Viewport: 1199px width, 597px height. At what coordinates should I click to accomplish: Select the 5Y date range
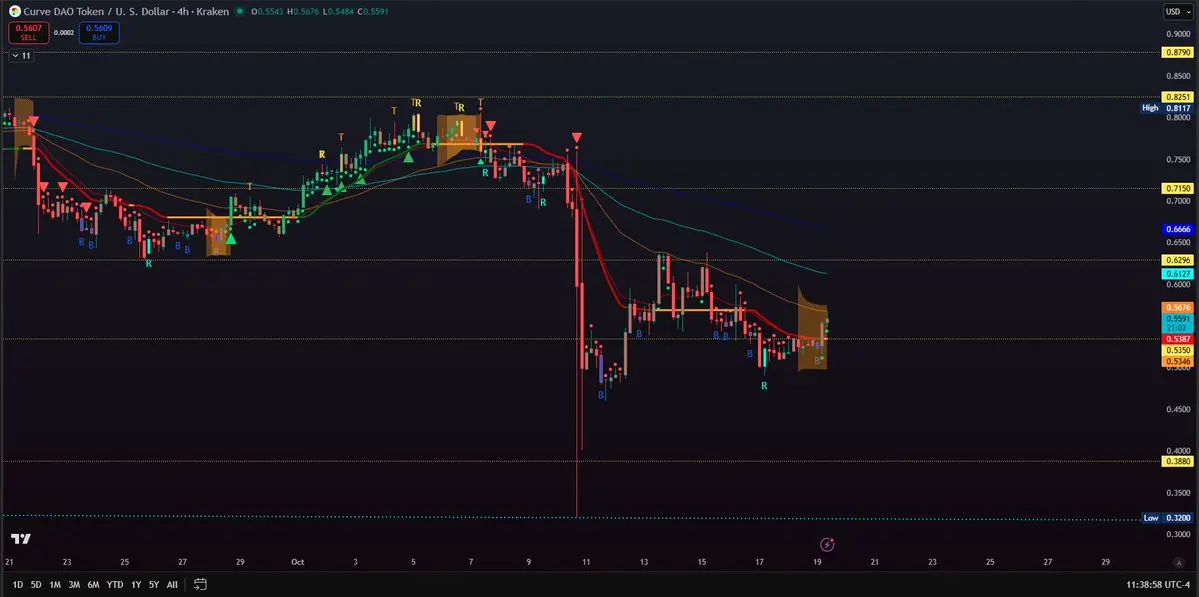(154, 585)
